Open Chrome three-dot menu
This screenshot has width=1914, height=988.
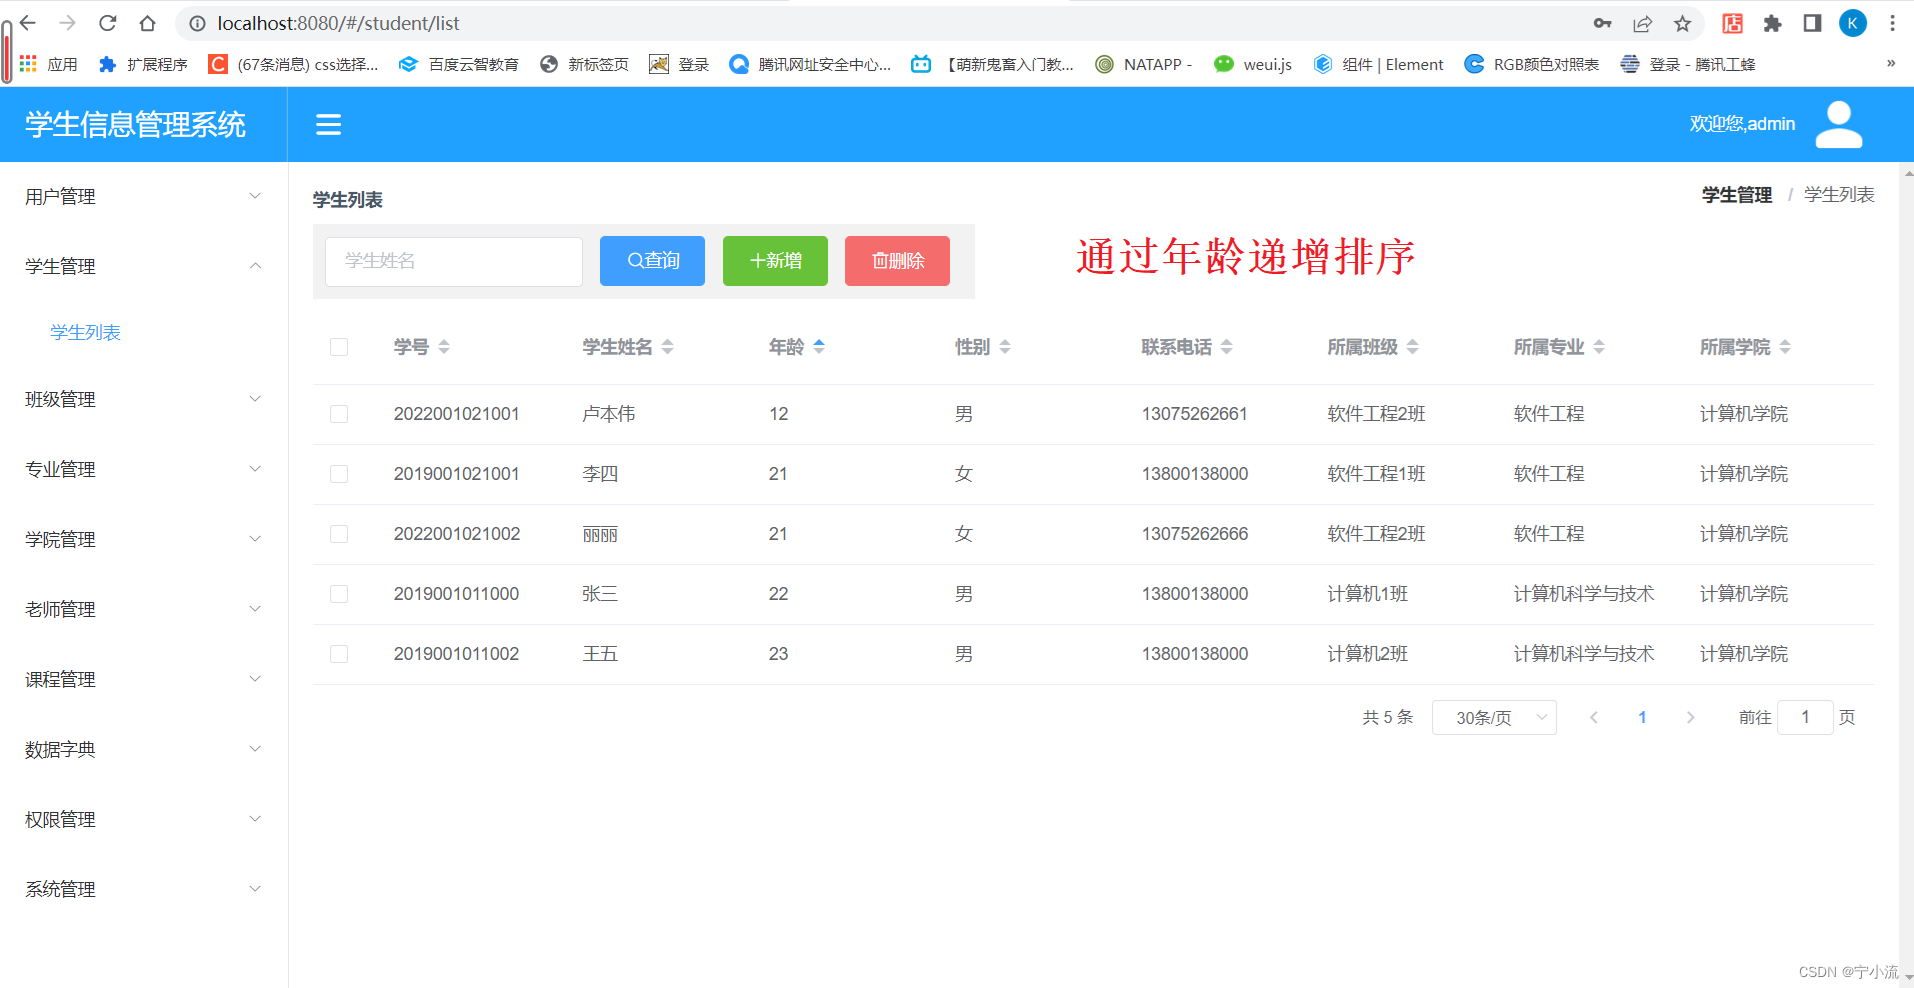(1892, 23)
